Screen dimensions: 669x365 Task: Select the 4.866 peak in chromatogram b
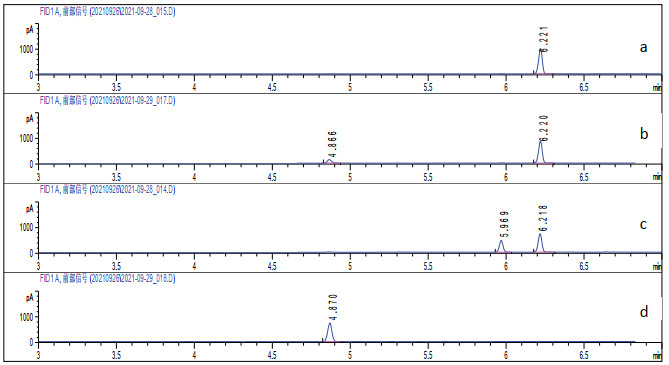tap(329, 161)
